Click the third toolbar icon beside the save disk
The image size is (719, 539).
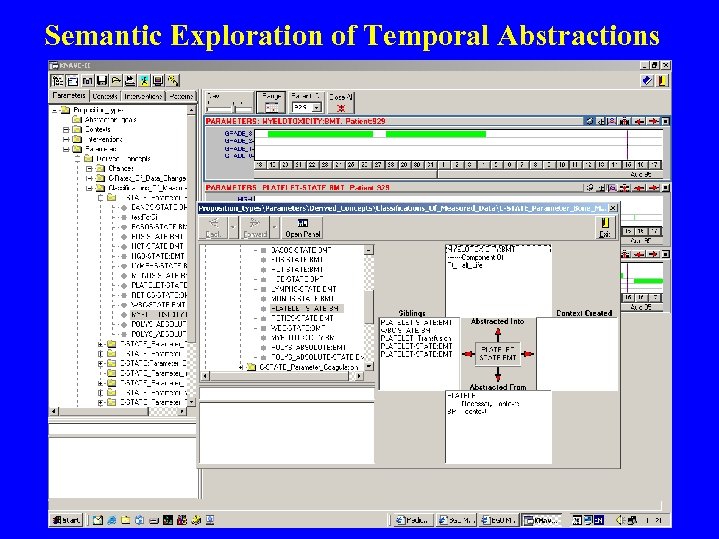(x=87, y=81)
